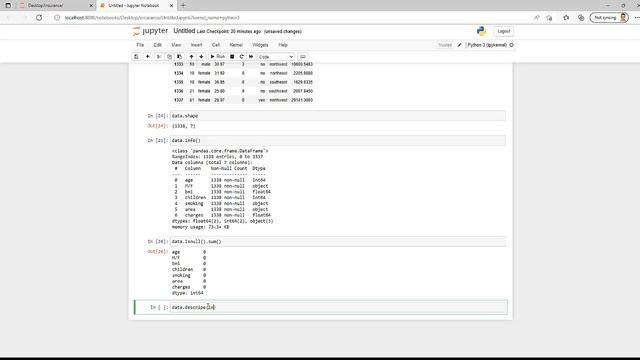The image size is (640, 360).
Task: Open the Edit menu
Action: (x=158, y=45)
